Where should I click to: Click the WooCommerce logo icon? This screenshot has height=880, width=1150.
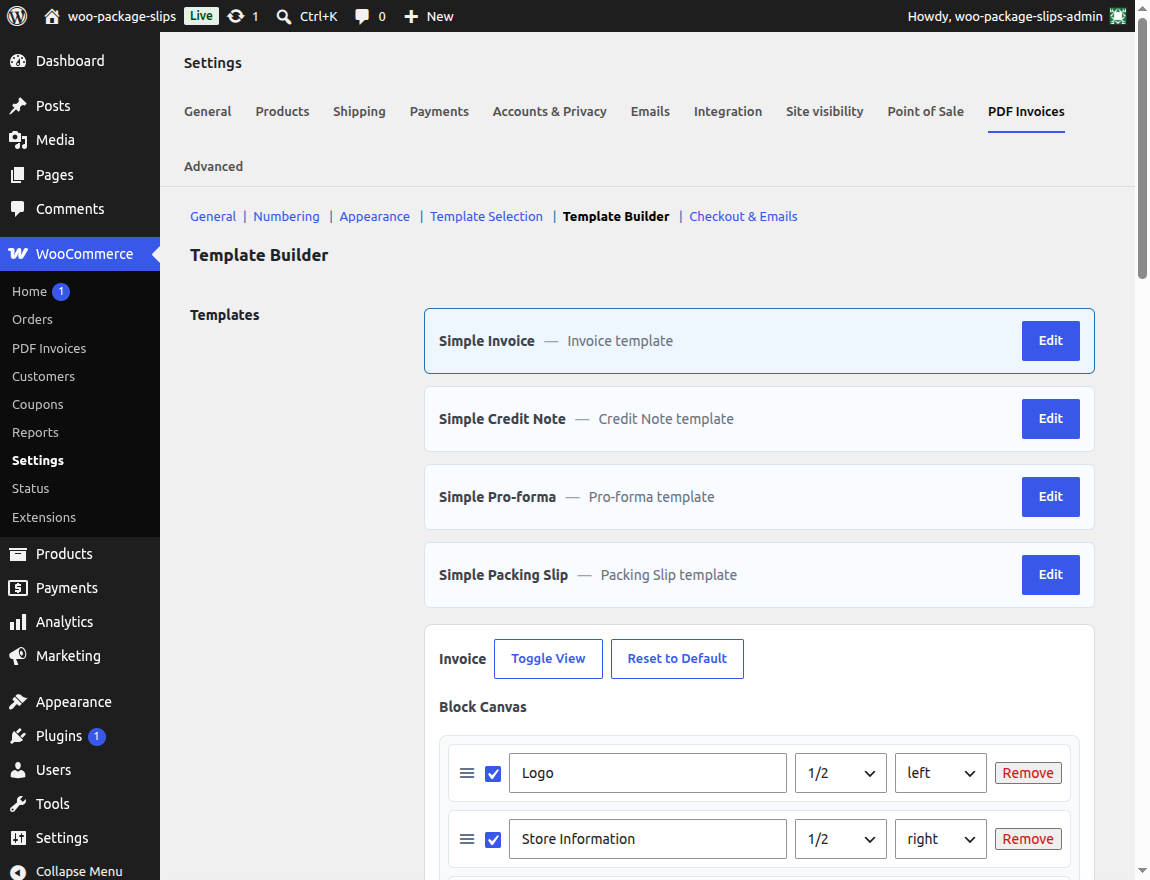point(18,254)
